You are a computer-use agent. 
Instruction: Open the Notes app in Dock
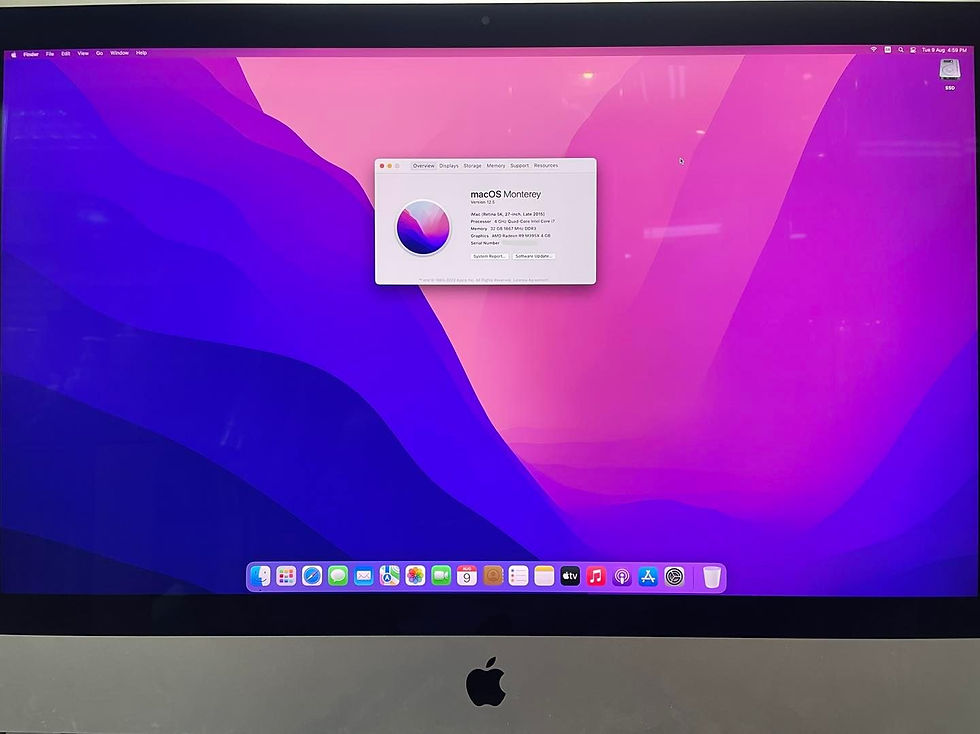pyautogui.click(x=544, y=576)
